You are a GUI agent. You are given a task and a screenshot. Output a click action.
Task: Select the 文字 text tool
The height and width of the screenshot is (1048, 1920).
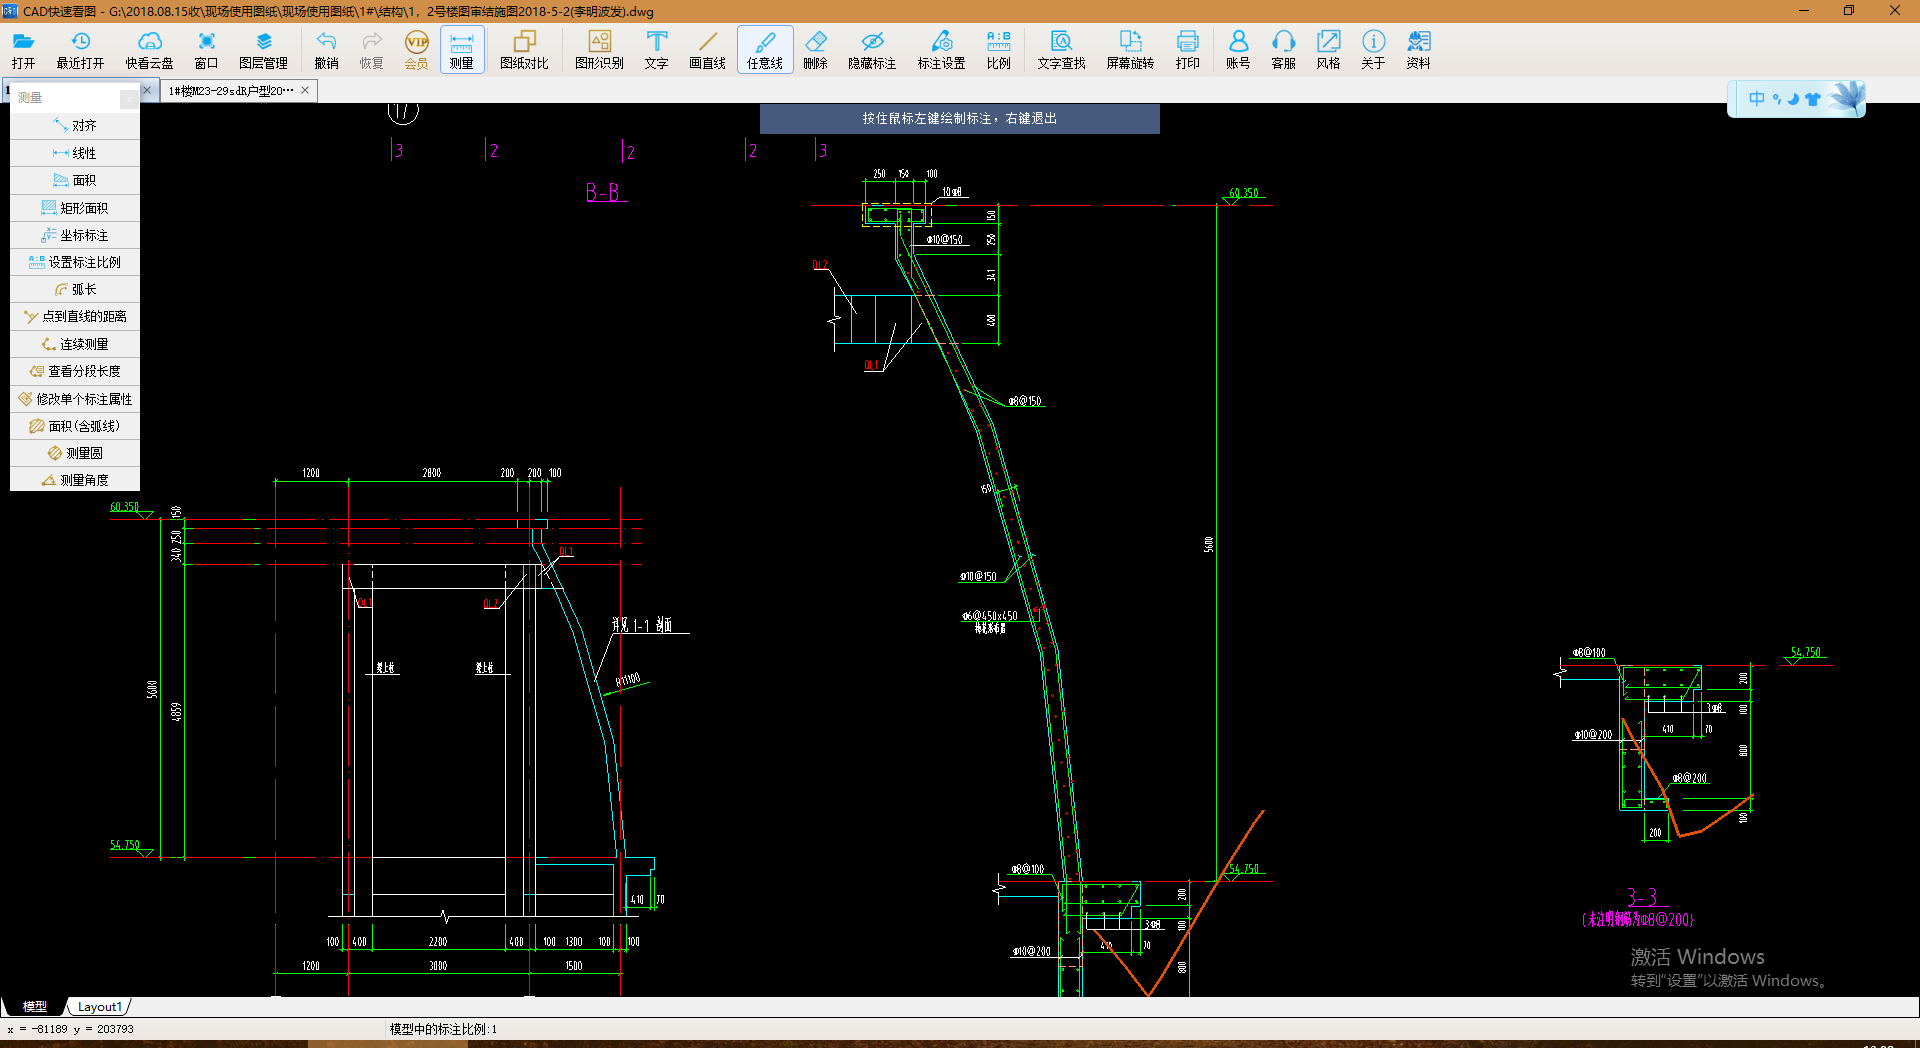[656, 50]
